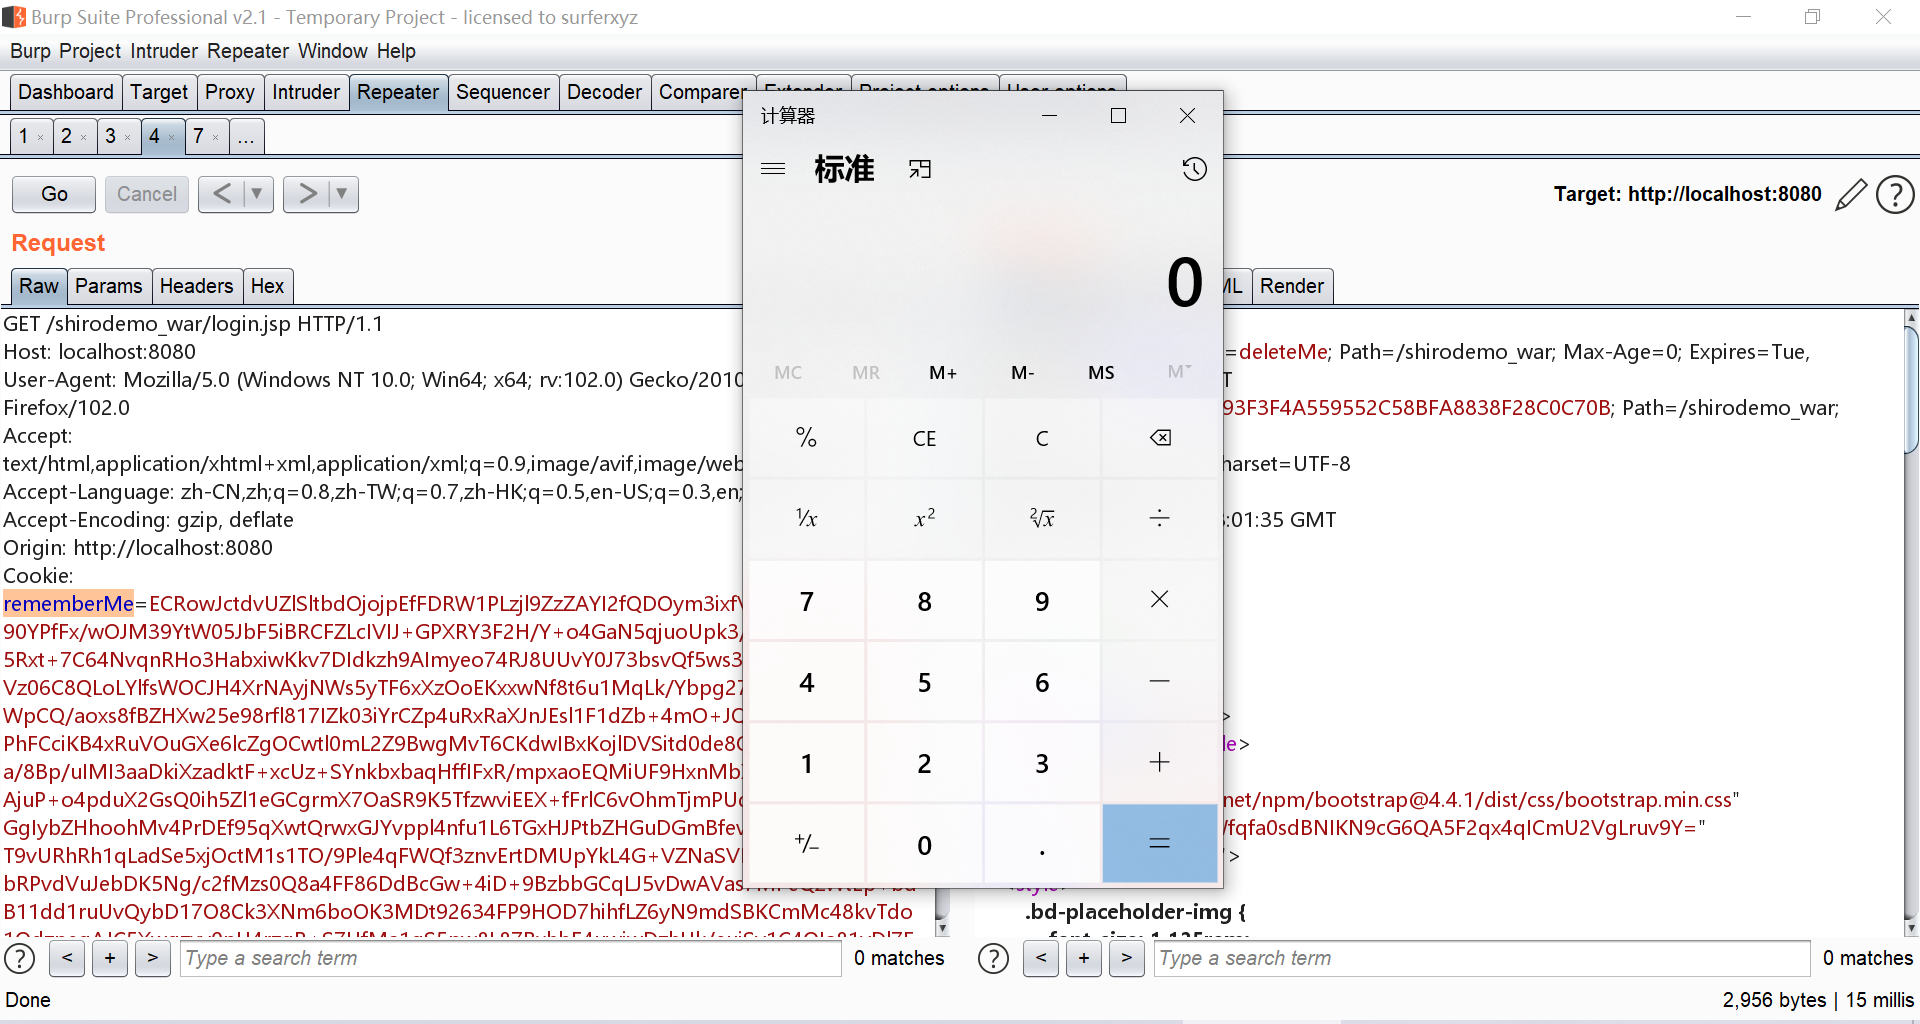Click response search next match button
Image resolution: width=1920 pixels, height=1024 pixels.
pos(1126,958)
